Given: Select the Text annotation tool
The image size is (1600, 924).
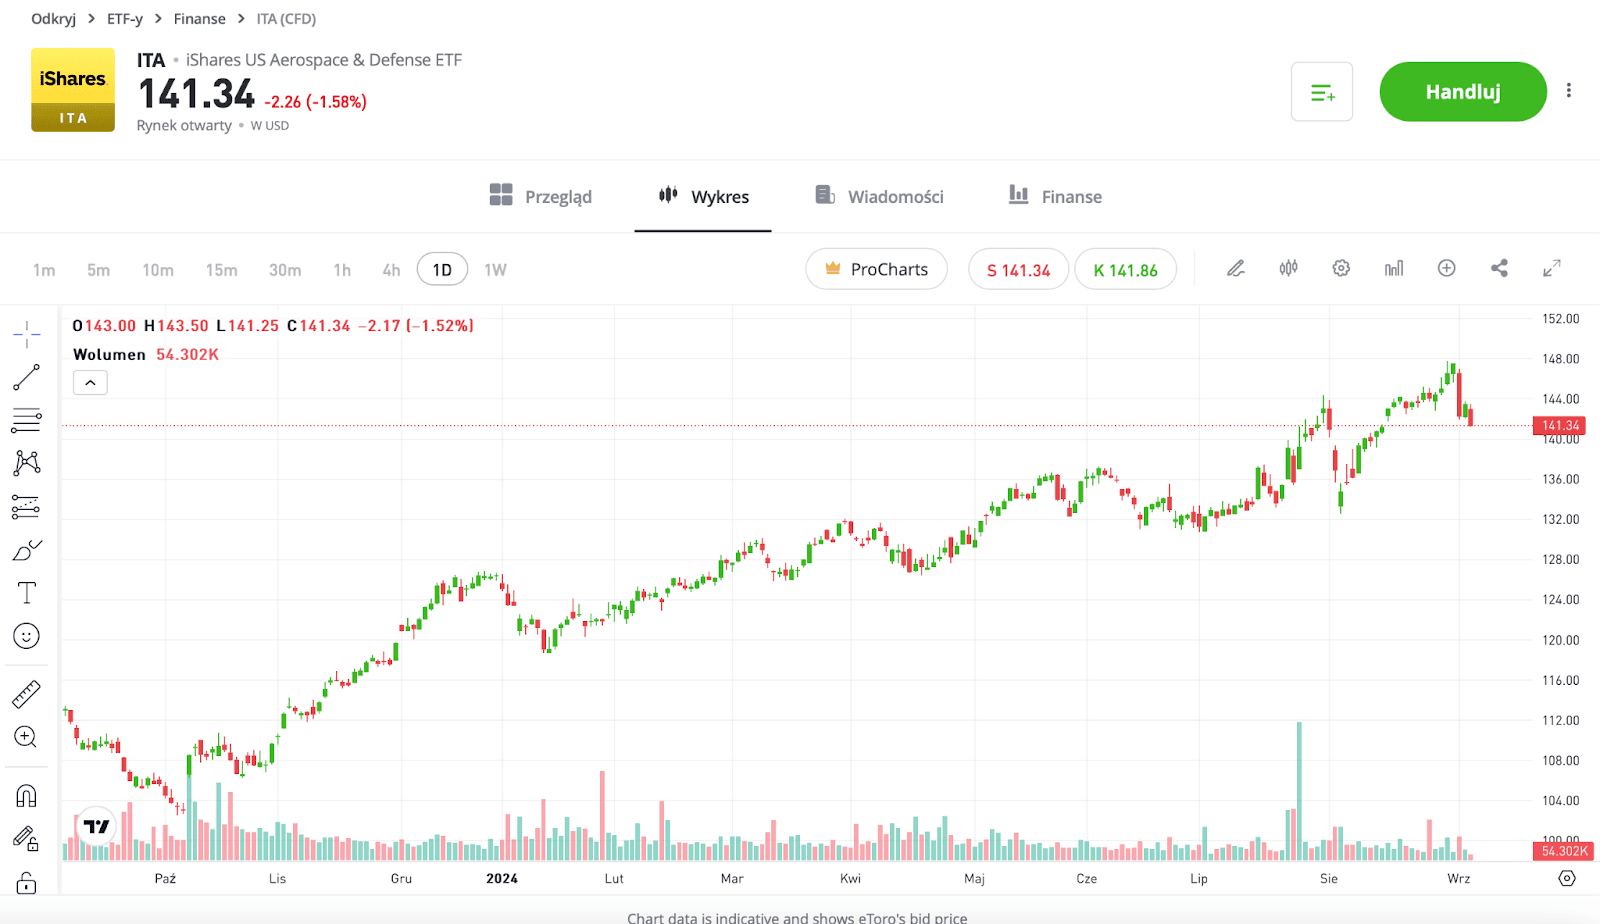Looking at the screenshot, I should (27, 593).
